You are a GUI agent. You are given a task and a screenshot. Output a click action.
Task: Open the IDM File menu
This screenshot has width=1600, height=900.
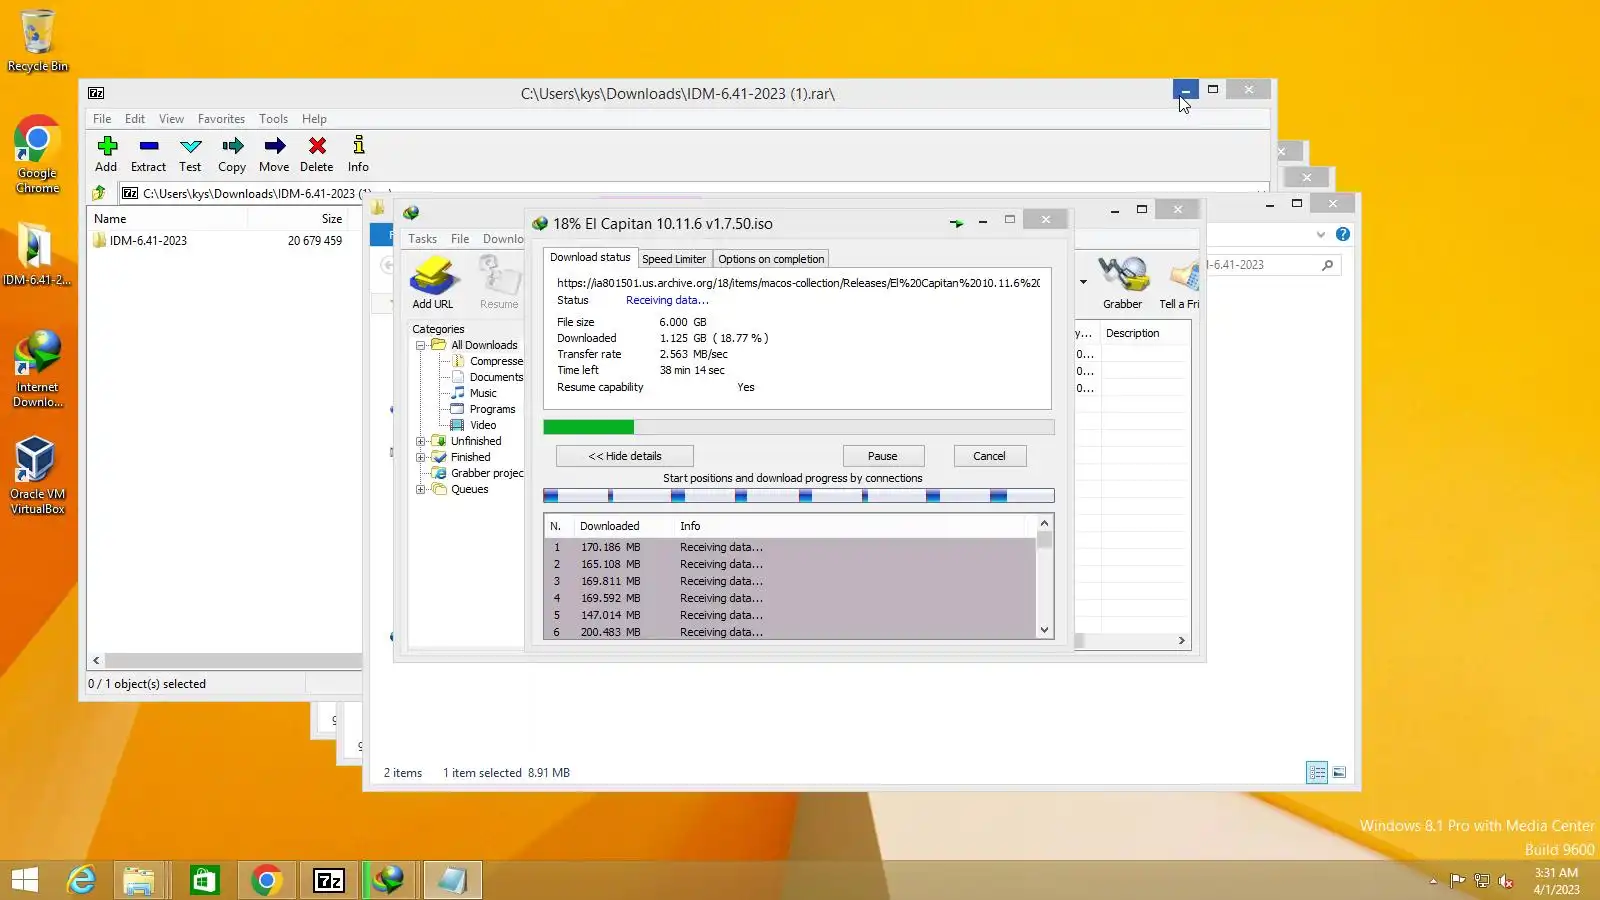pos(460,239)
